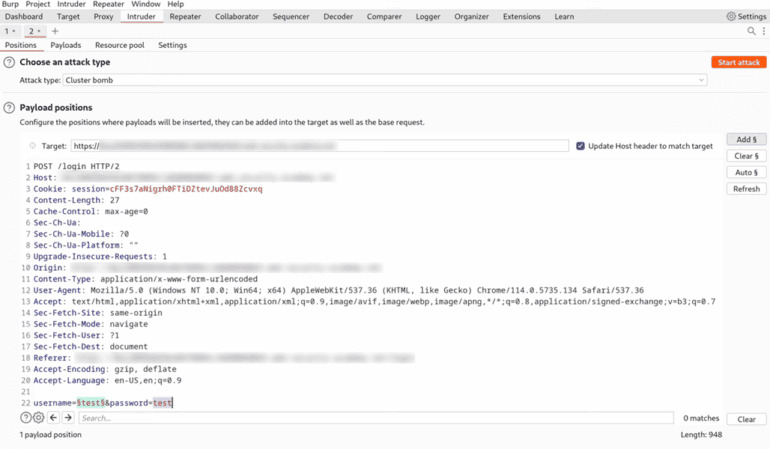The width and height of the screenshot is (770, 449).
Task: Switch to the Payloads sub-tab
Action: (66, 45)
